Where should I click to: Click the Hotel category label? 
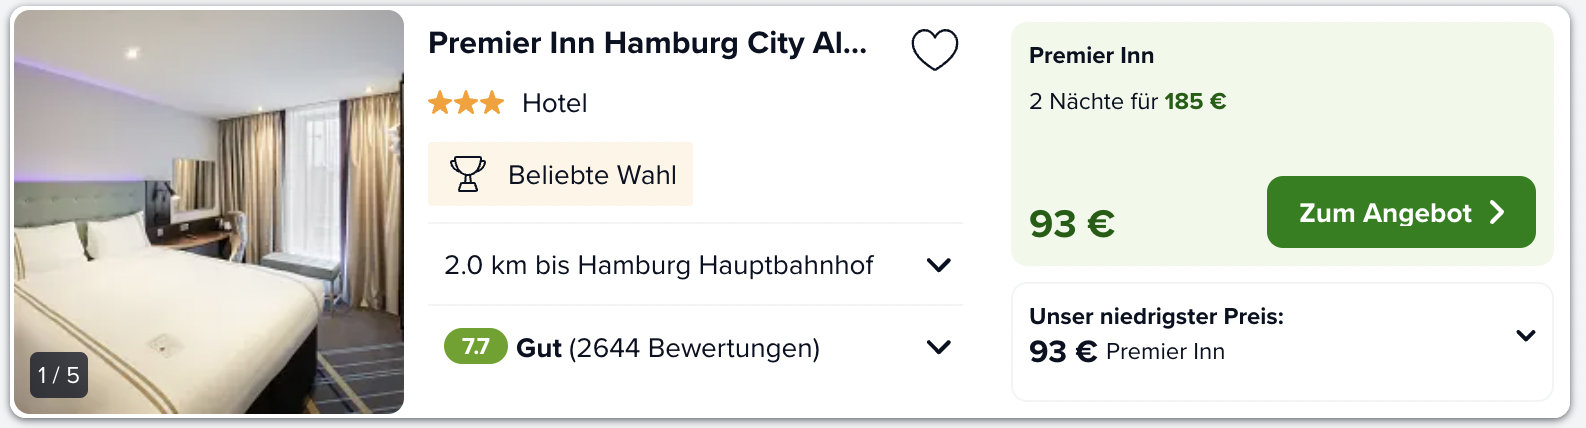click(554, 103)
